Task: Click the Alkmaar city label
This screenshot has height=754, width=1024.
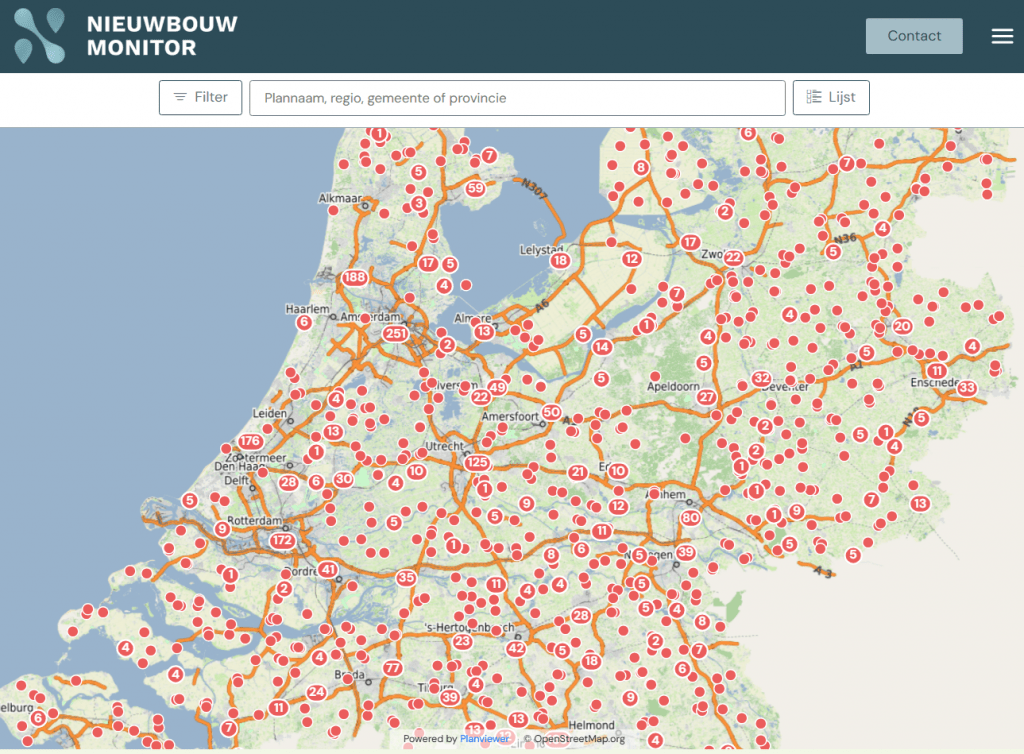Action: (340, 198)
